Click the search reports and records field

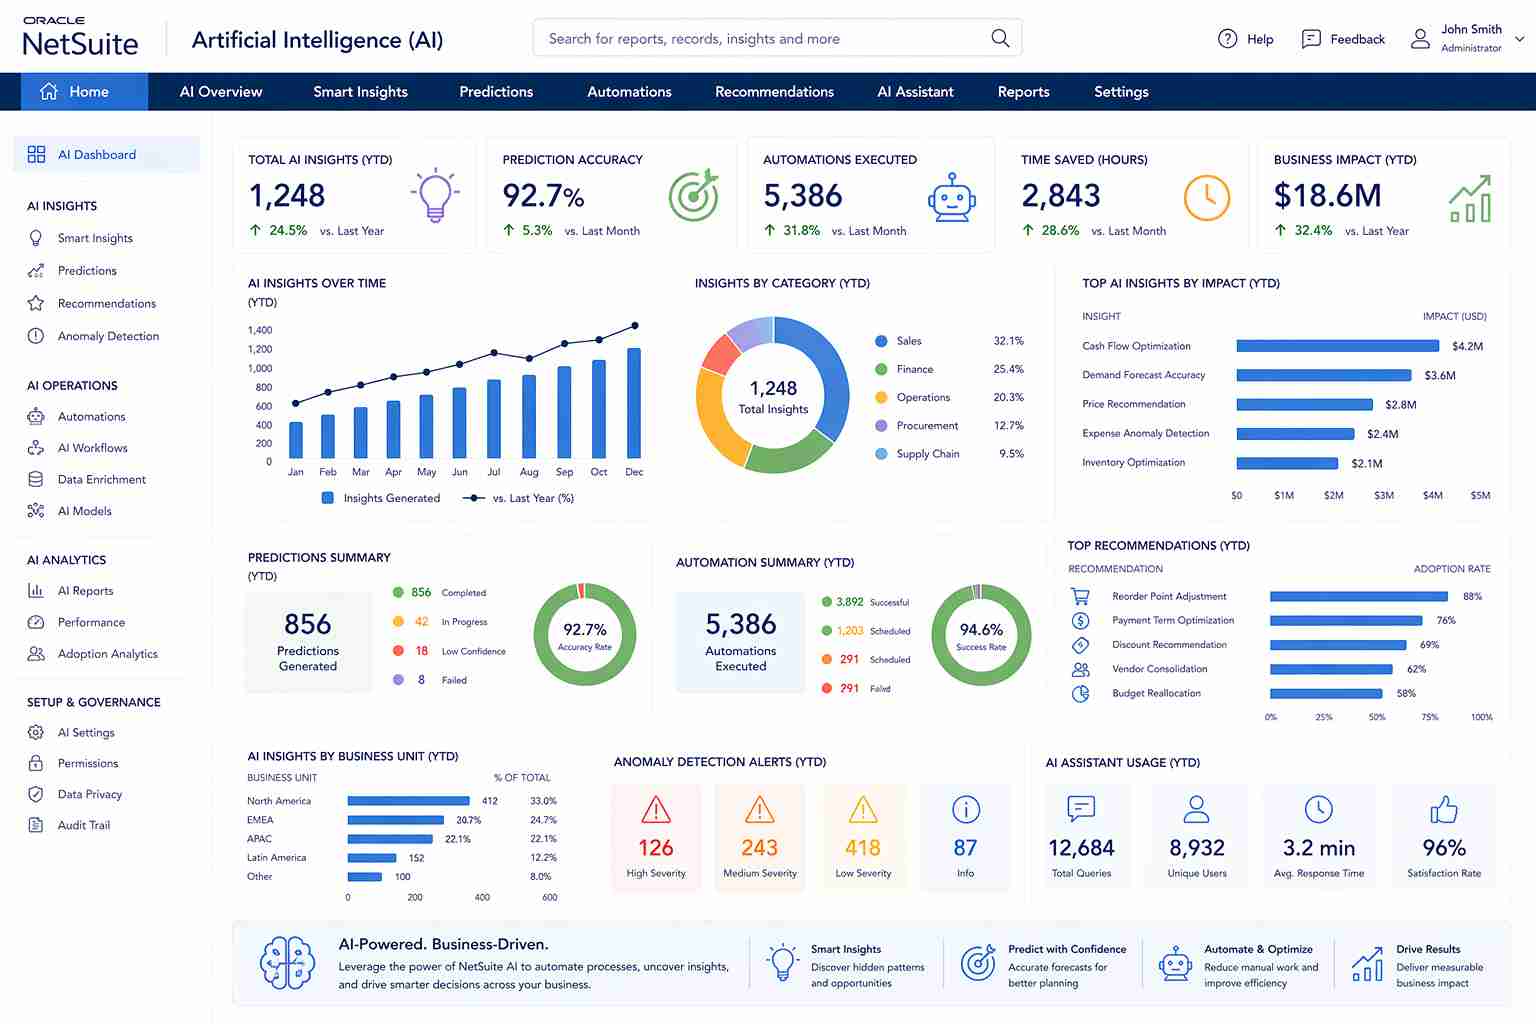[777, 38]
